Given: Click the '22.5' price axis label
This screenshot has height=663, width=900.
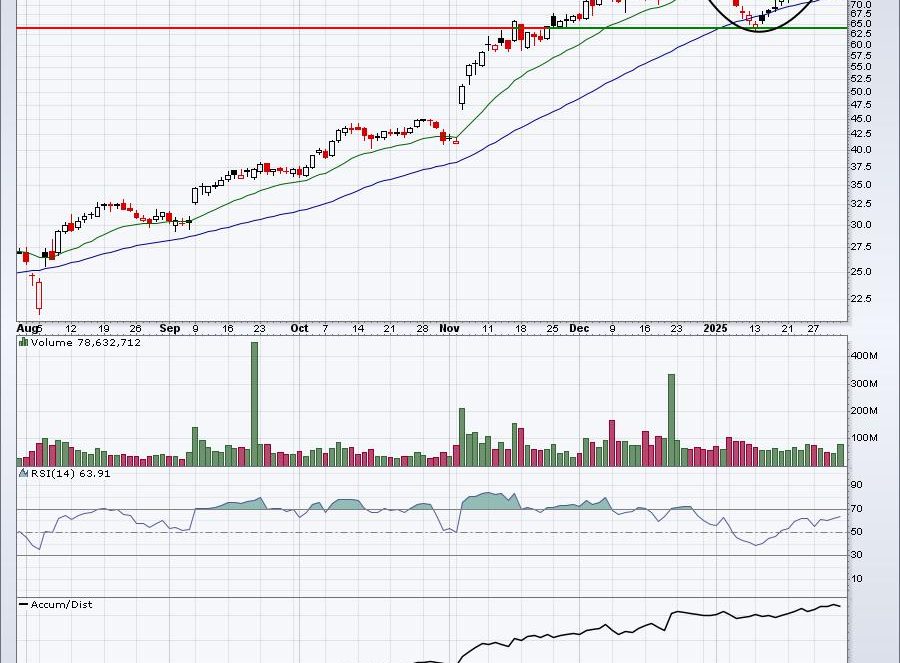Looking at the screenshot, I should pos(861,298).
